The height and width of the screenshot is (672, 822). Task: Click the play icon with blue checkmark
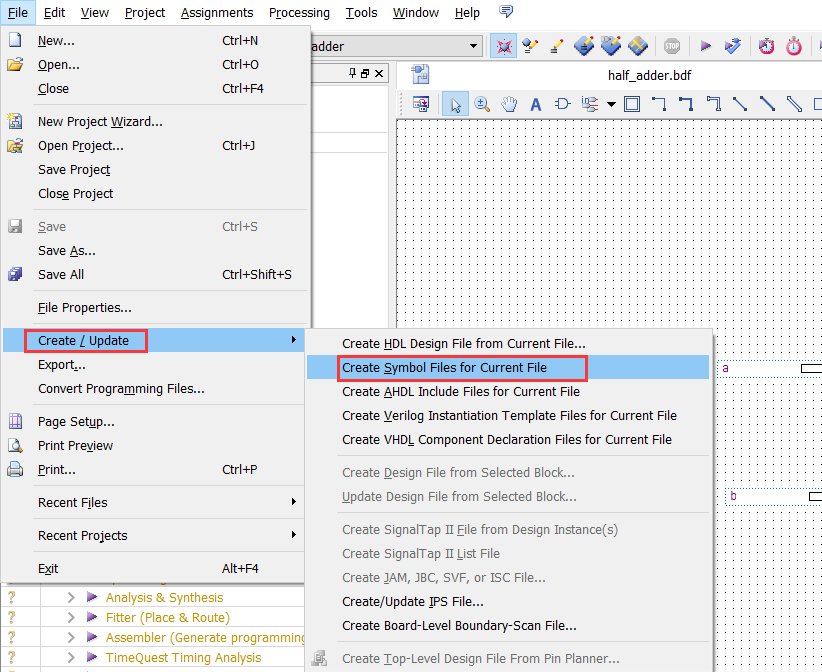(x=732, y=46)
